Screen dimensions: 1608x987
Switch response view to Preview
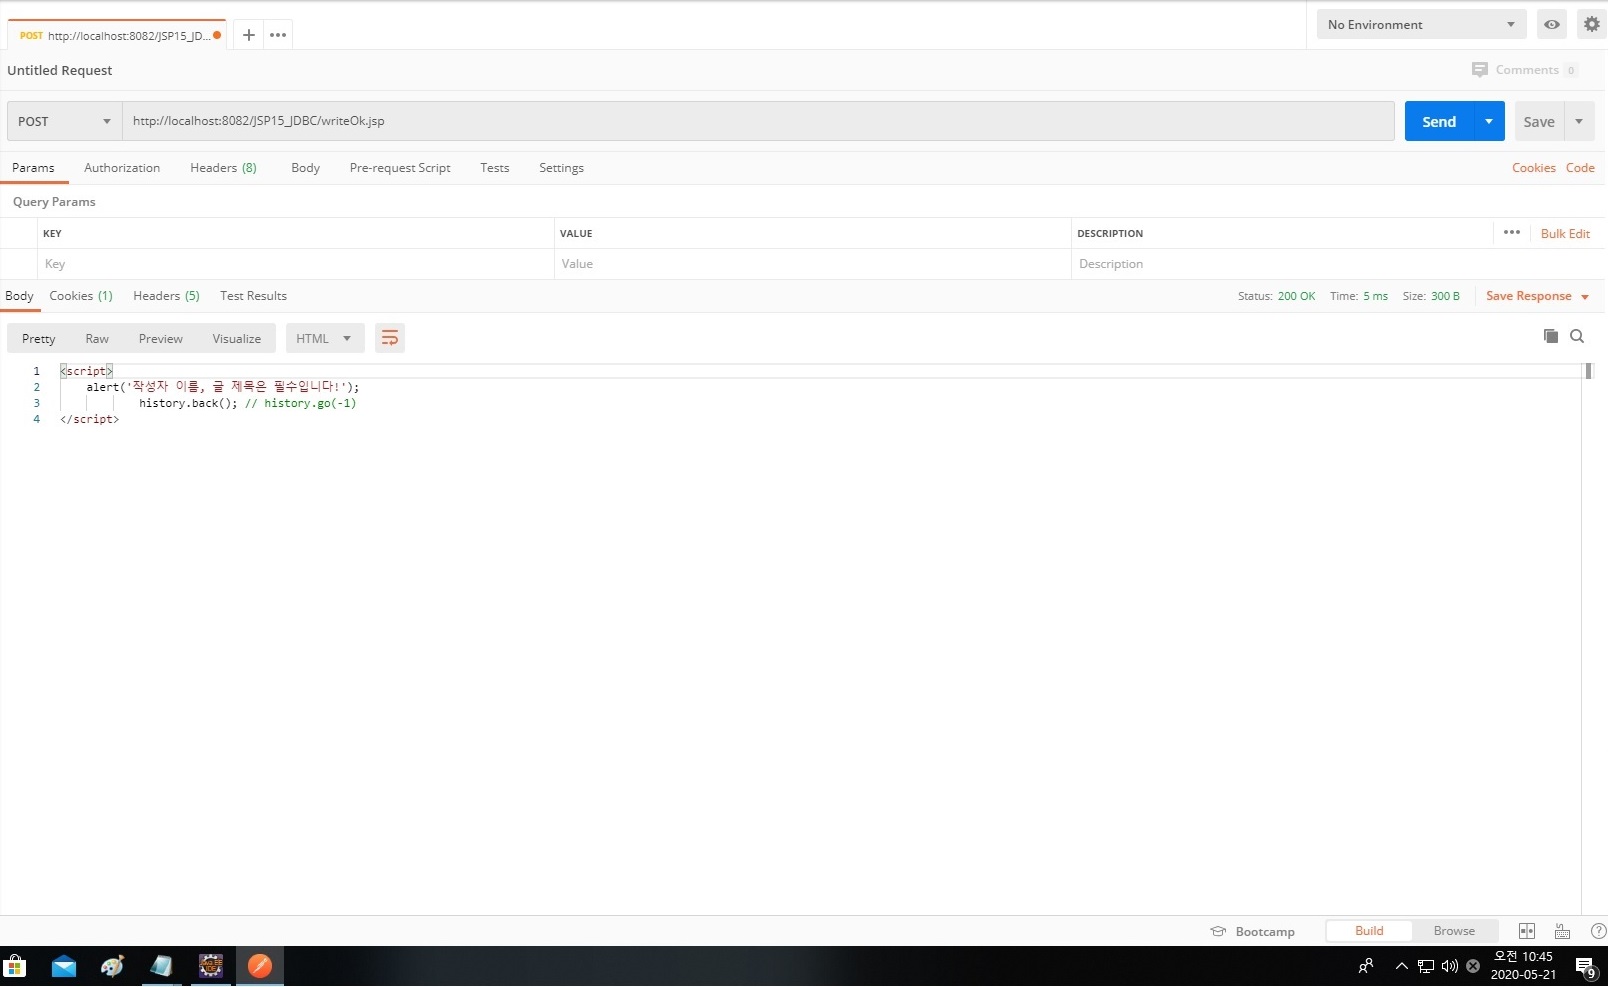[x=160, y=339]
